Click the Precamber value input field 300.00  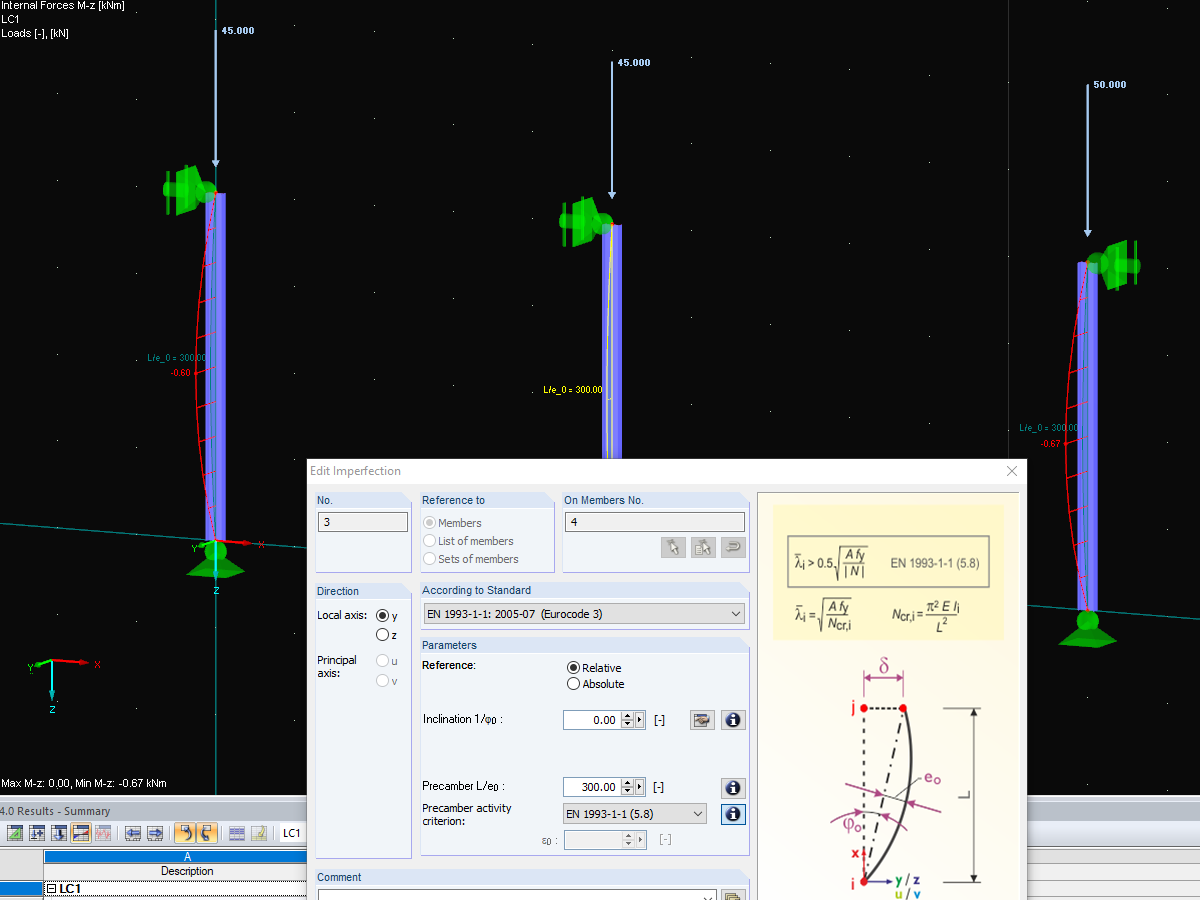click(x=592, y=788)
